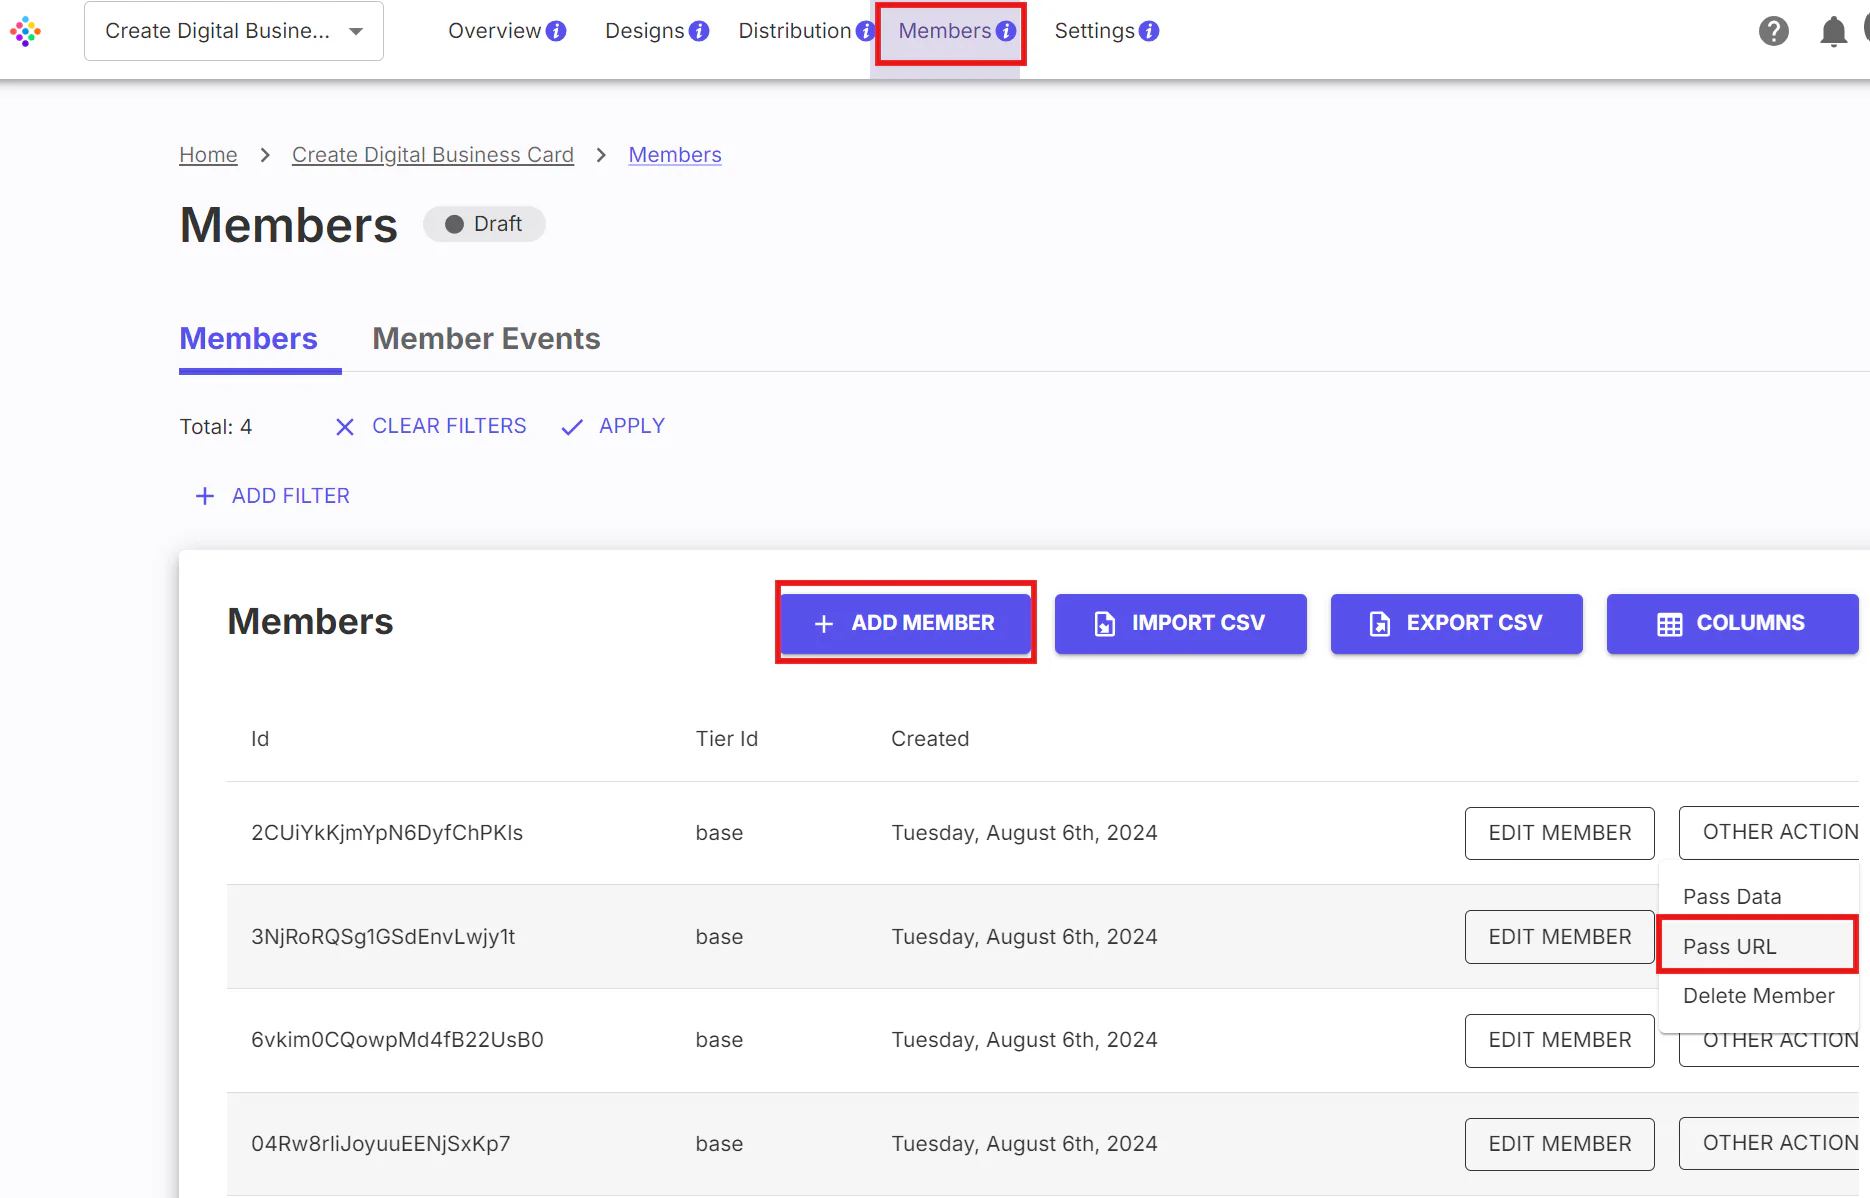Click the Id column header
Viewport: 1870px width, 1198px height.
[x=260, y=739]
